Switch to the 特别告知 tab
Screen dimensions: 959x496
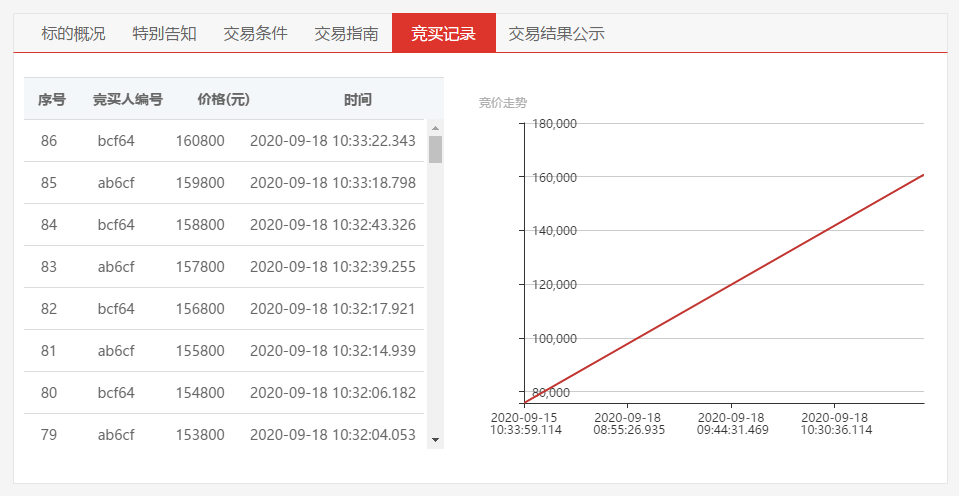click(x=164, y=33)
